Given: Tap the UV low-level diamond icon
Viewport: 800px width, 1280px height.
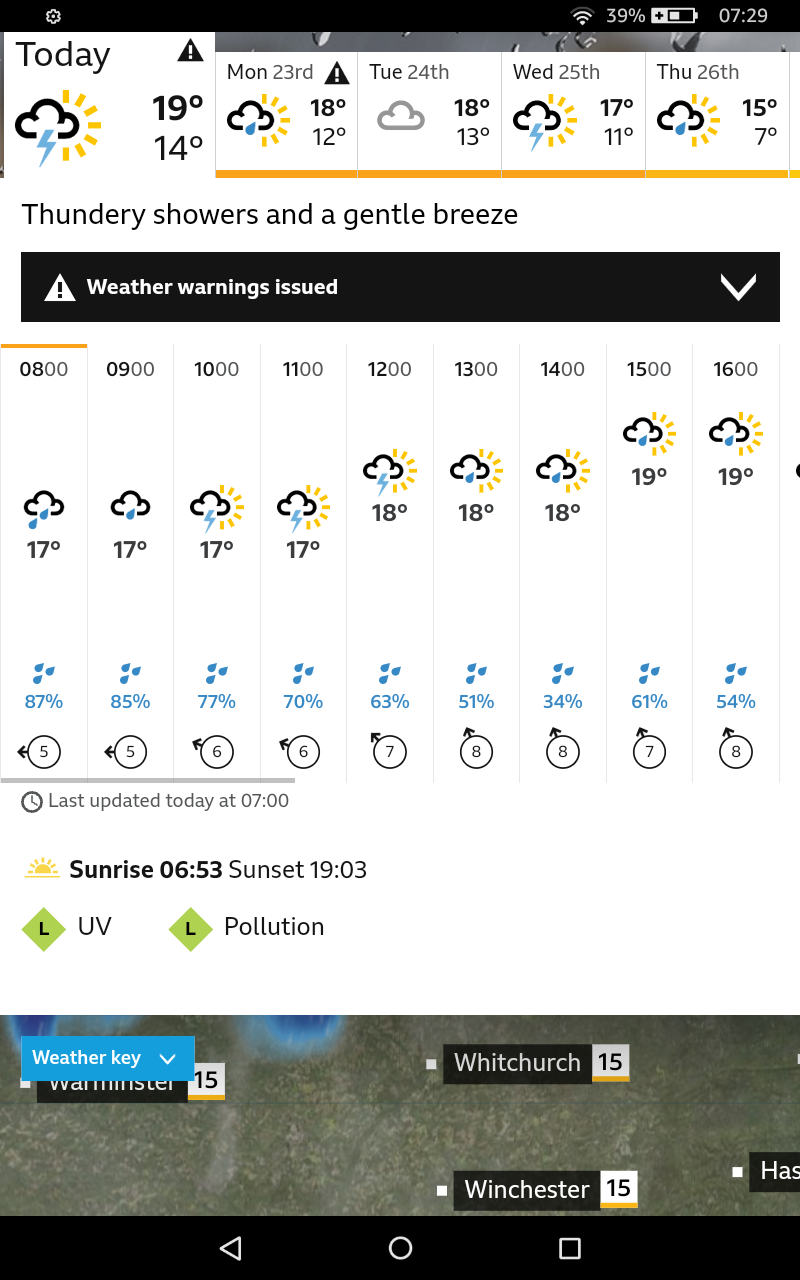Looking at the screenshot, I should click(x=44, y=929).
